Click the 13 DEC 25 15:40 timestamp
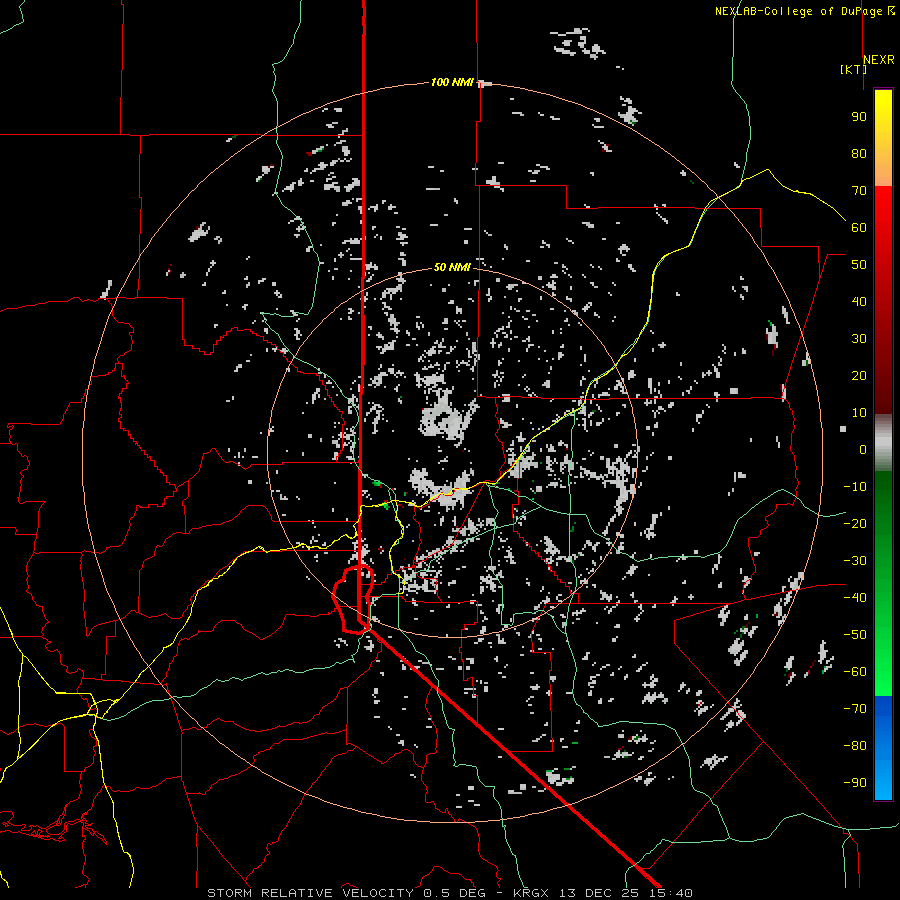Screen dimensions: 900x900 [624, 893]
